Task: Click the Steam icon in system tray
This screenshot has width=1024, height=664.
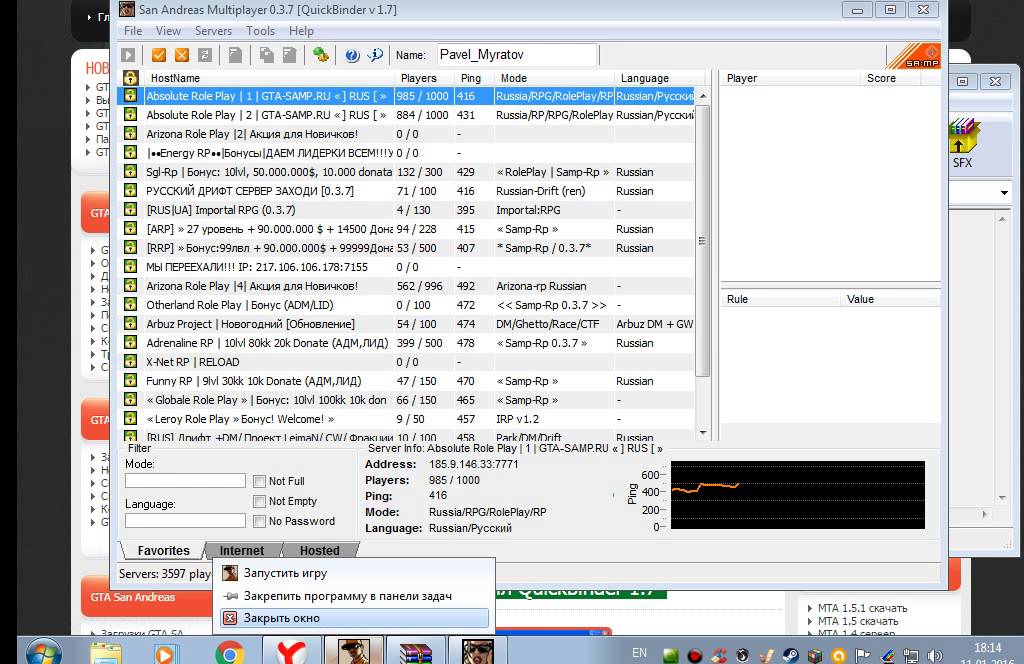Action: coord(791,655)
